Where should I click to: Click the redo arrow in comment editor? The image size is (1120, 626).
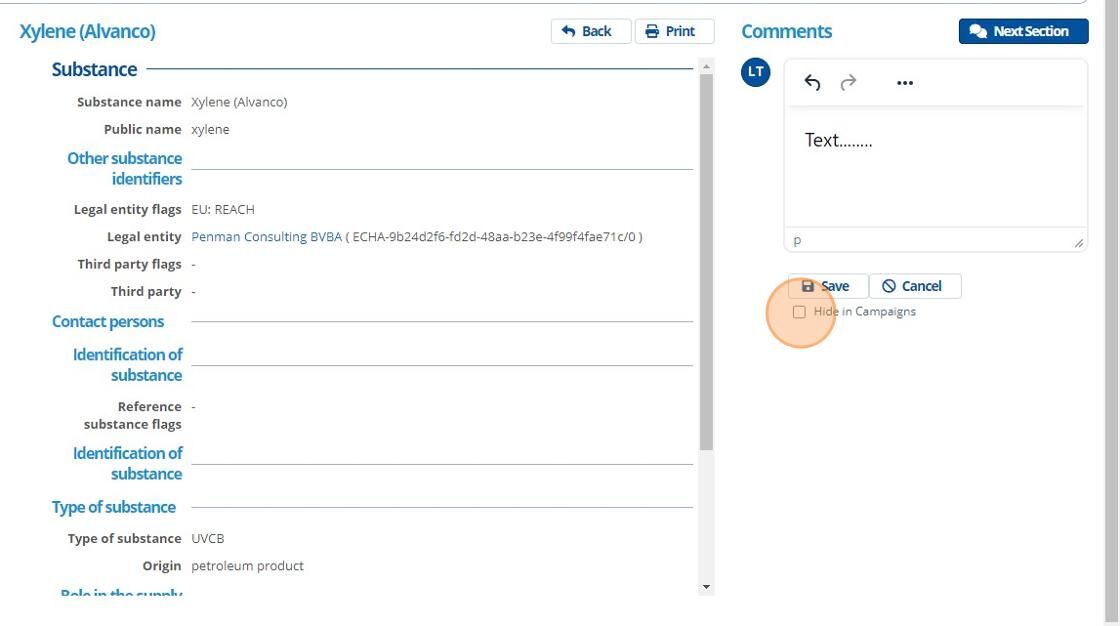[848, 83]
